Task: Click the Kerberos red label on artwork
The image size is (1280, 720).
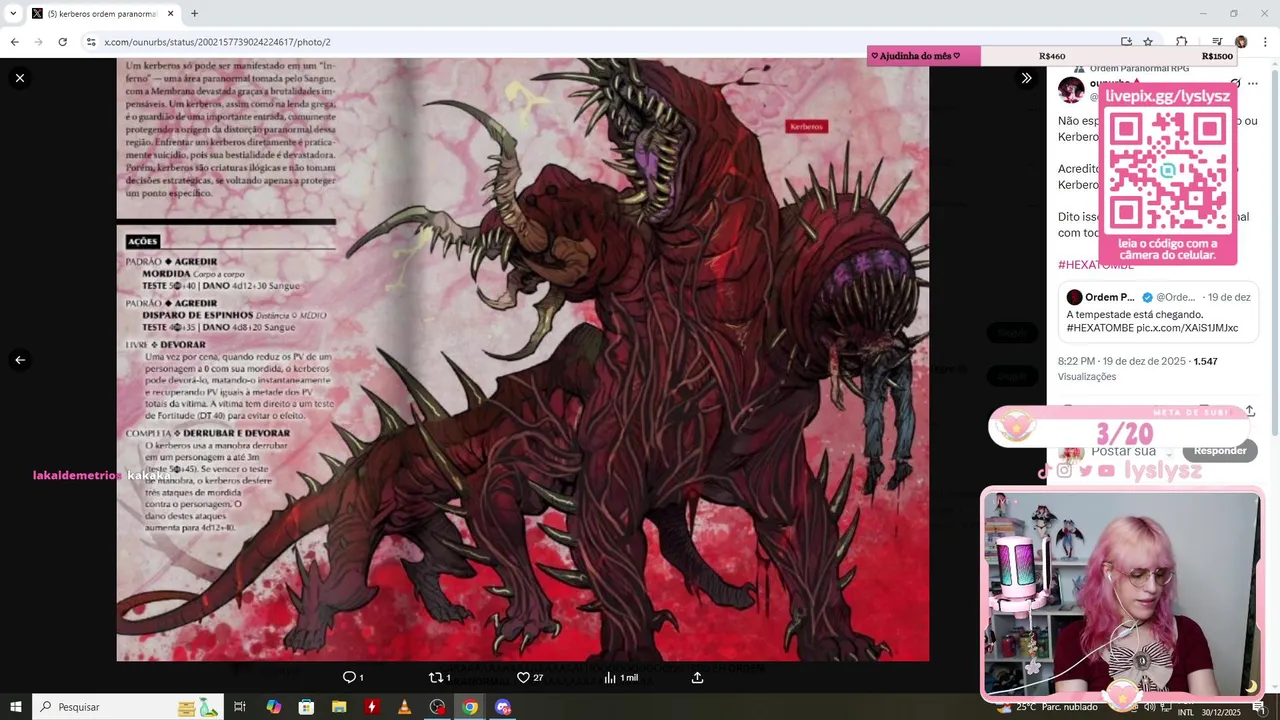Action: (x=806, y=127)
